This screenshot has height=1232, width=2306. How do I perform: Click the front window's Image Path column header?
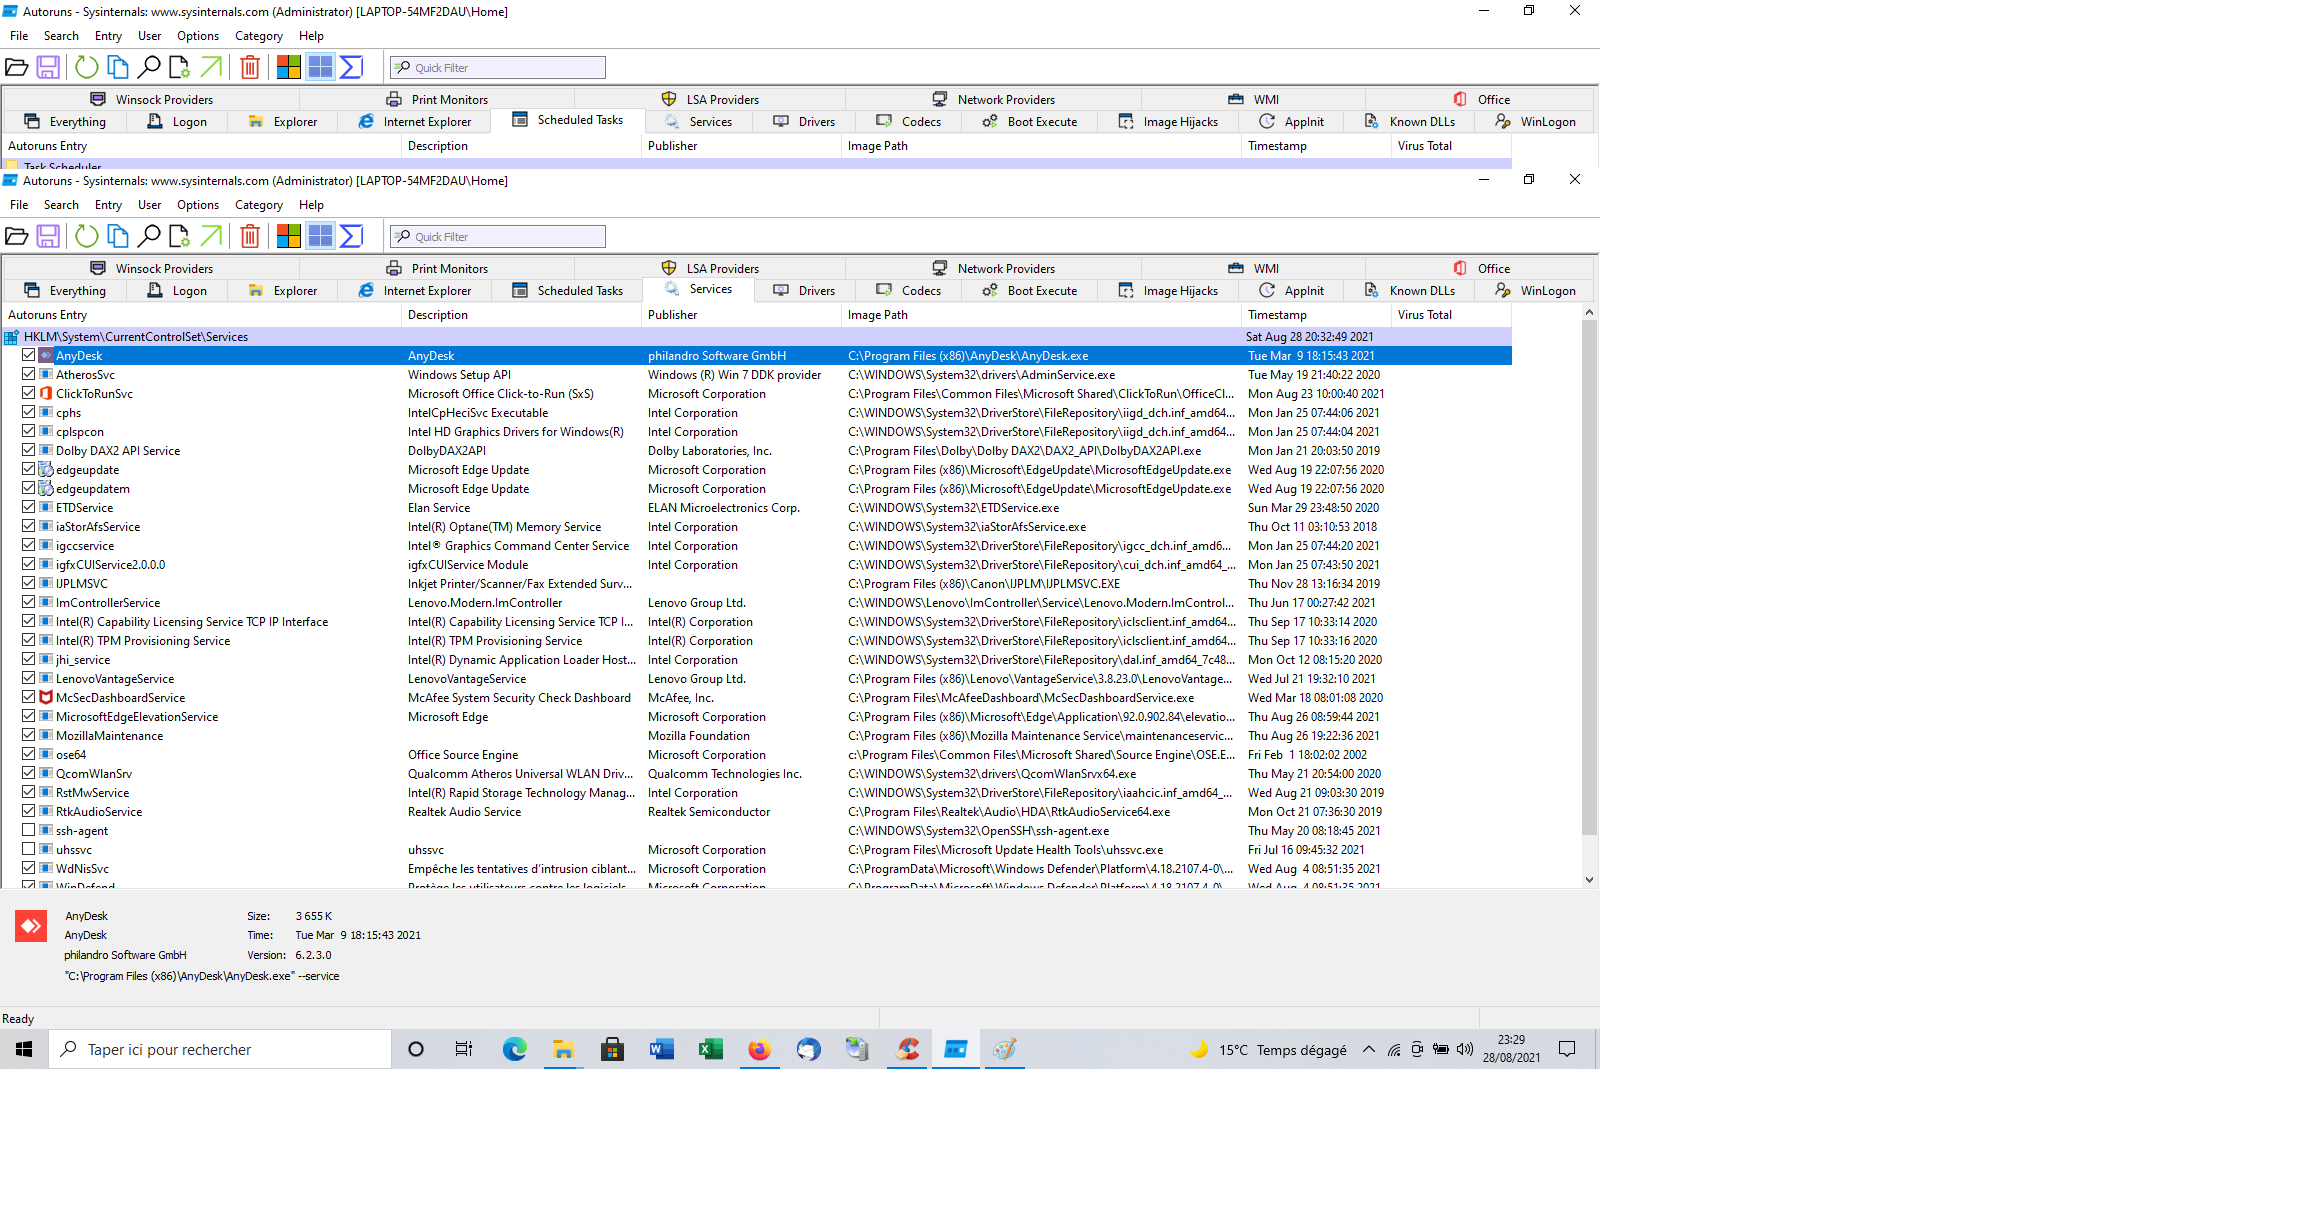[x=1041, y=315]
